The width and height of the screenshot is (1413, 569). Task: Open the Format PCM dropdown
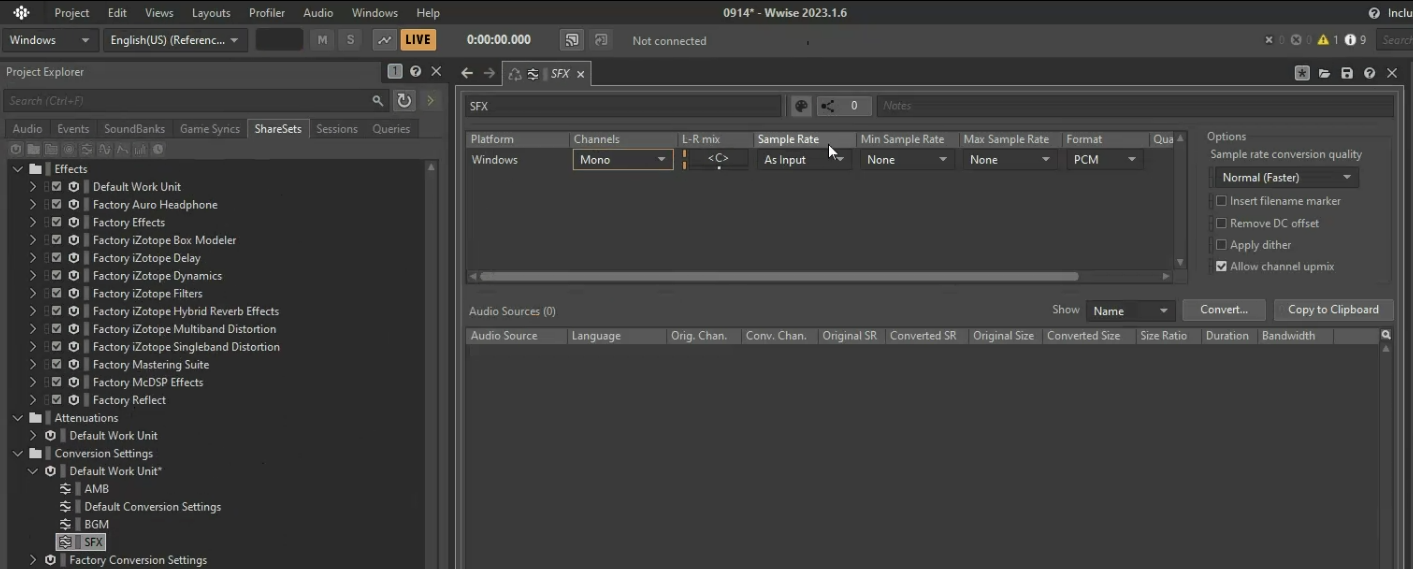1104,159
